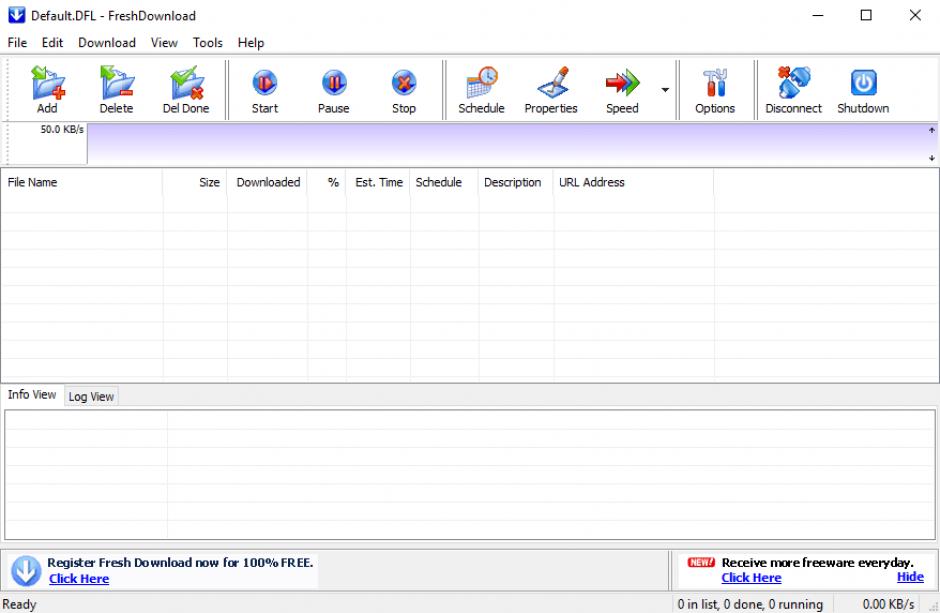Screen dimensions: 940x613
Task: Switch to the Info View tab
Action: point(32,395)
